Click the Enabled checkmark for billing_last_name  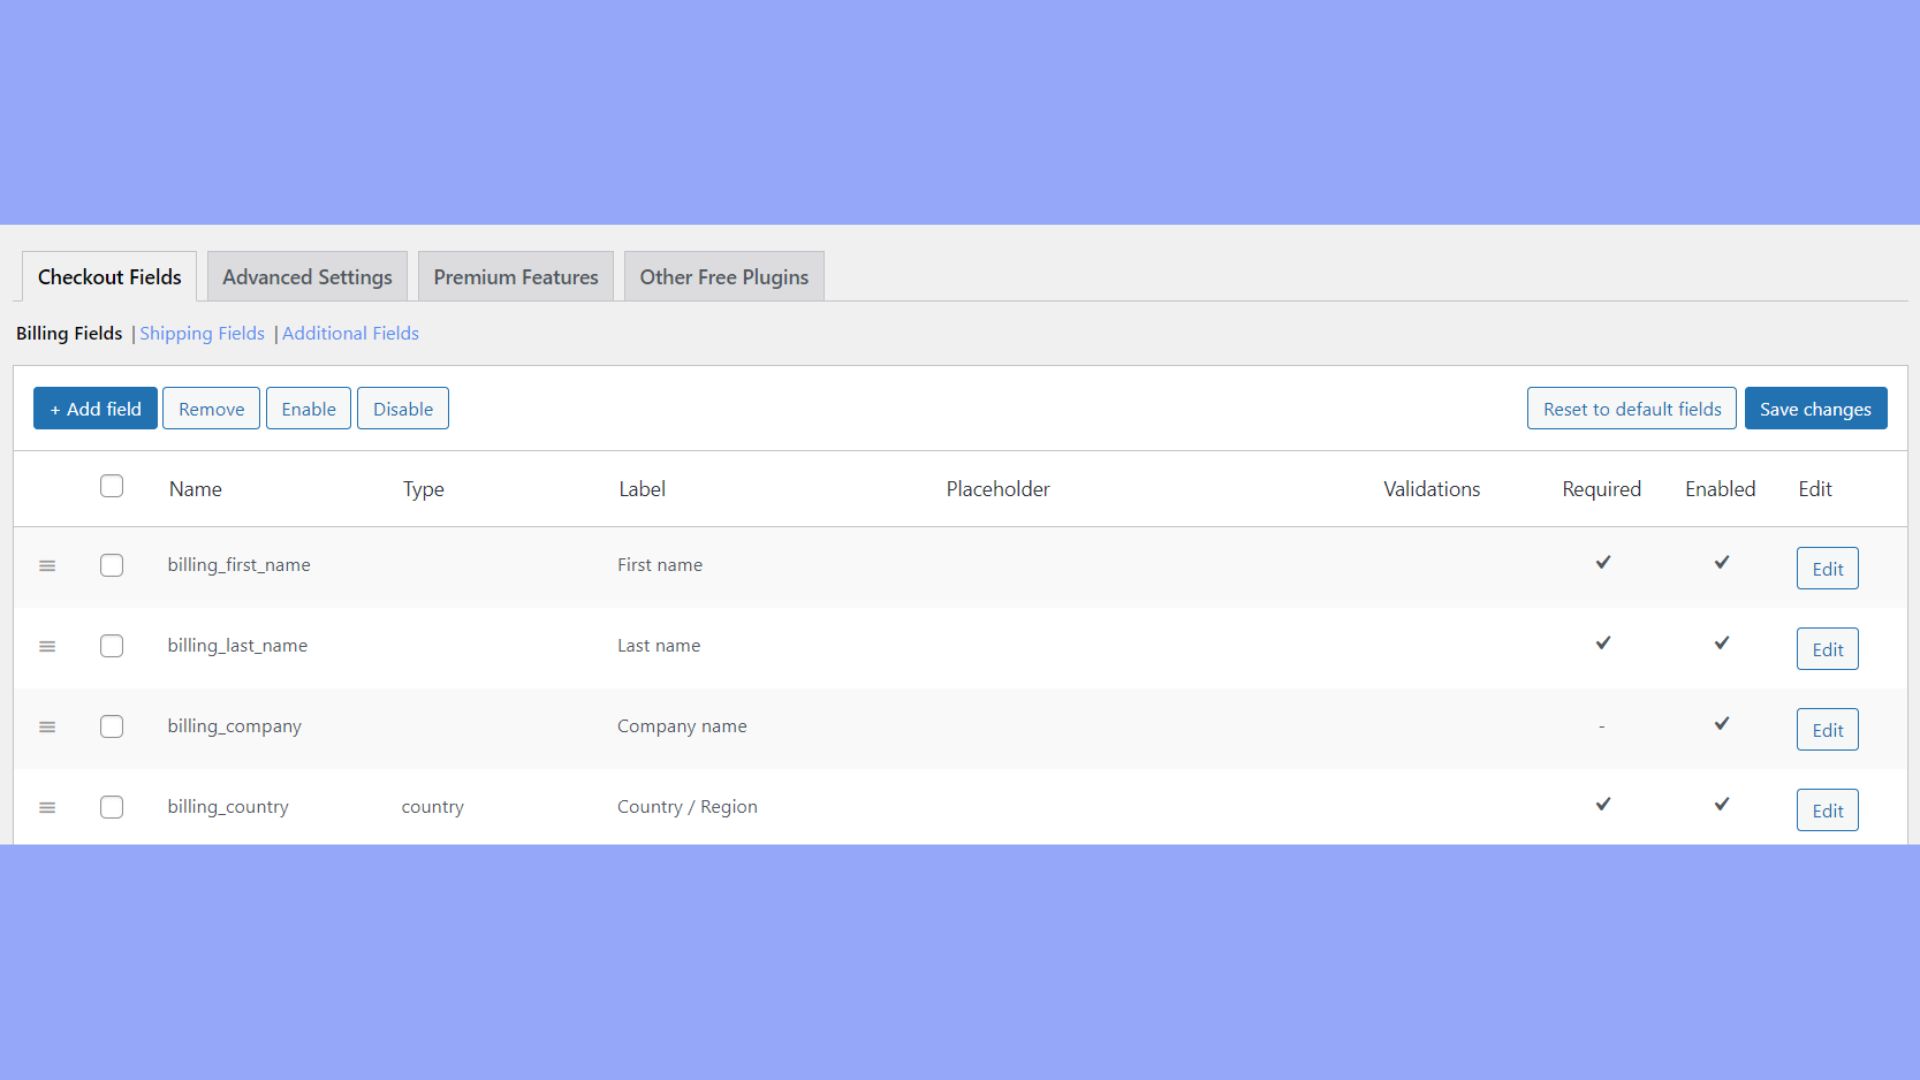click(x=1721, y=643)
